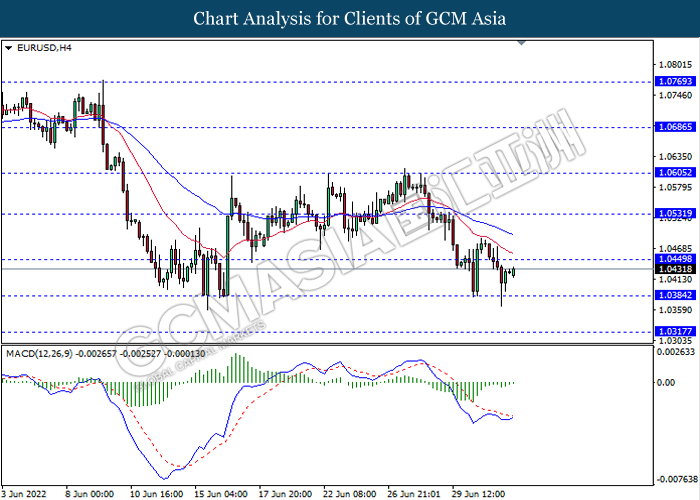Image resolution: width=700 pixels, height=500 pixels.
Task: Click the 1.04130 axis value
Action: [675, 280]
